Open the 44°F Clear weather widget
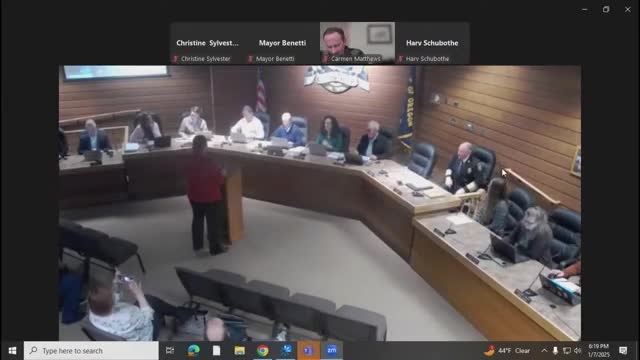The height and width of the screenshot is (360, 640). coord(507,351)
